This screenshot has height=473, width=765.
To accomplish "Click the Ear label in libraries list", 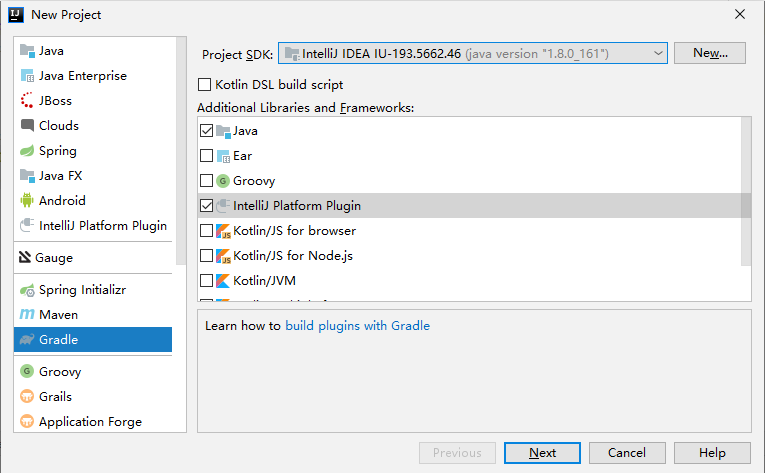I will tap(242, 156).
